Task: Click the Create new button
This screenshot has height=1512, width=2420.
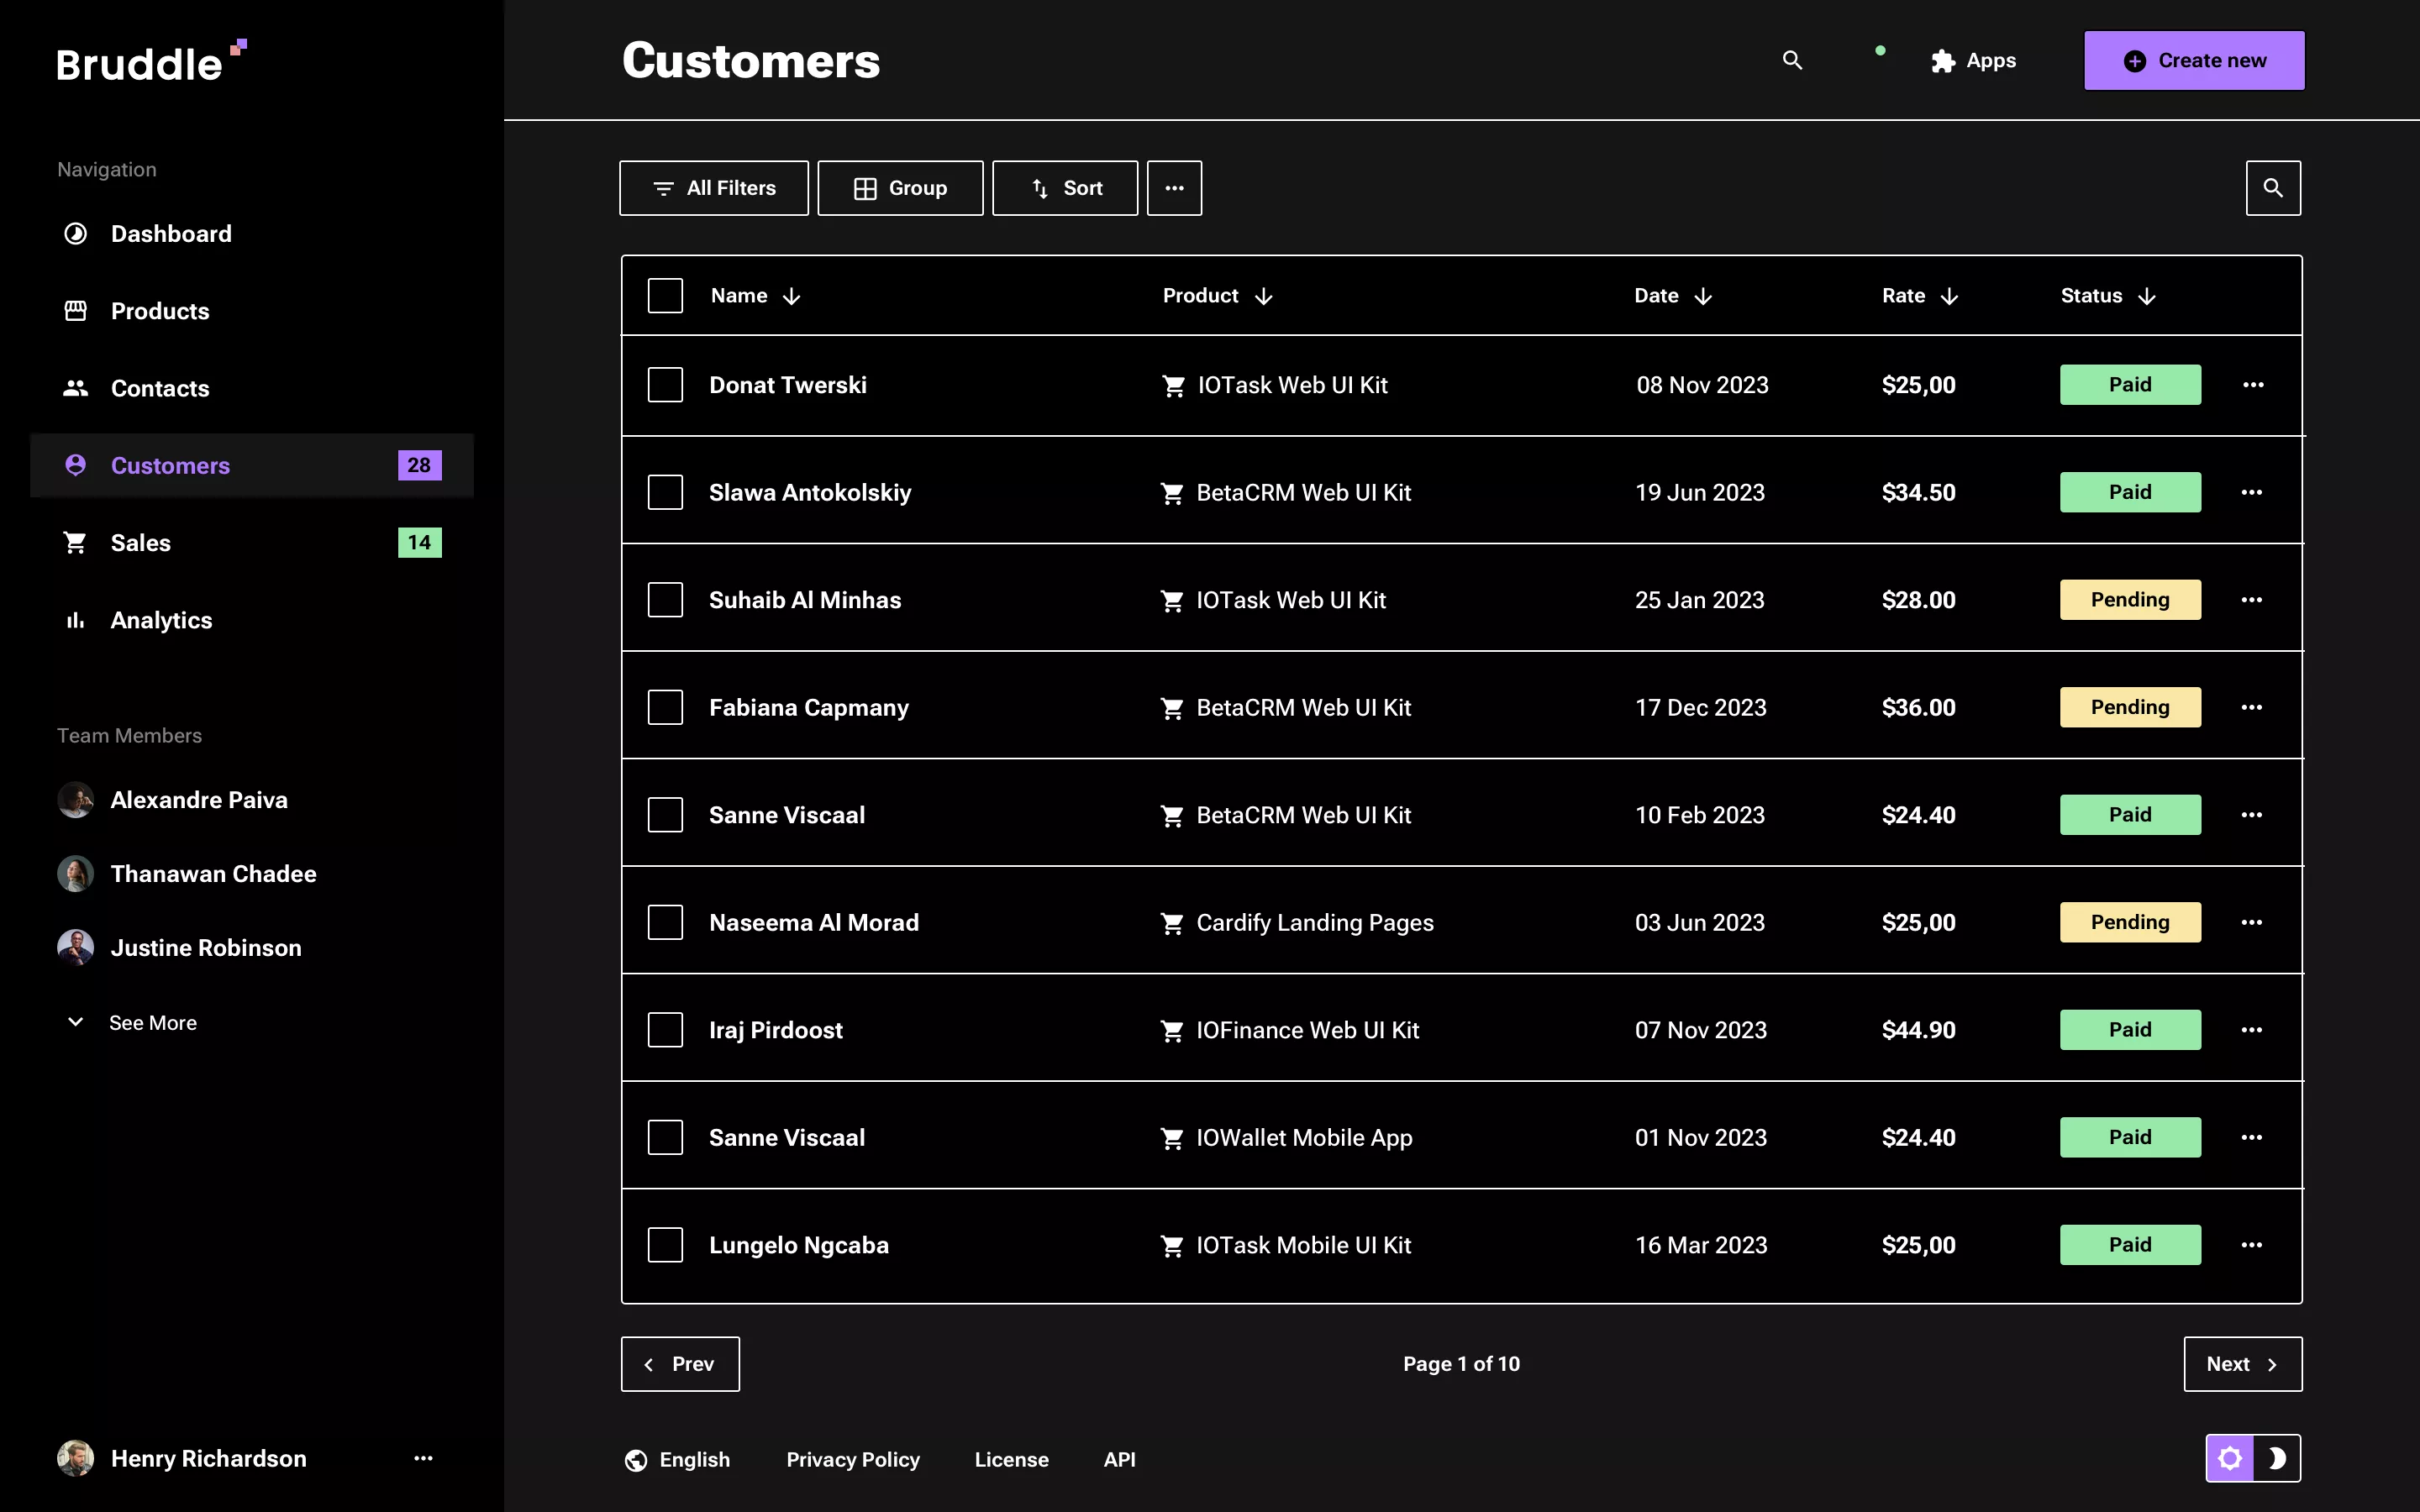Action: [x=2193, y=60]
